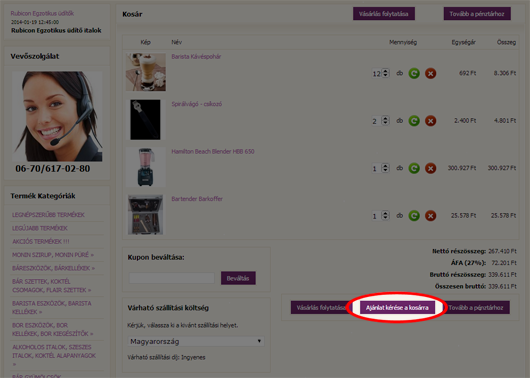Adjust Spirálvágó quantity stepper arrows
The height and width of the screenshot is (378, 530).
(x=385, y=120)
